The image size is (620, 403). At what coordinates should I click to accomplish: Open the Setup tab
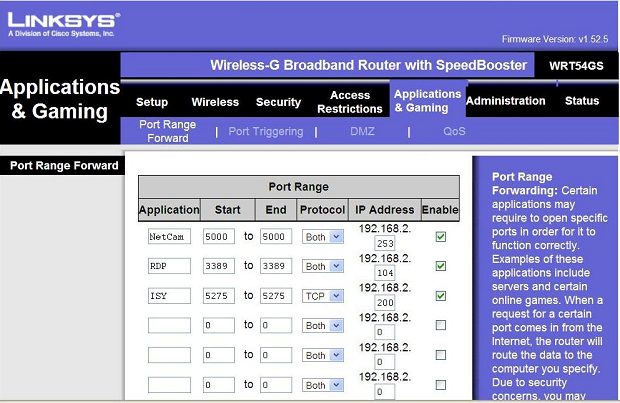coord(152,102)
